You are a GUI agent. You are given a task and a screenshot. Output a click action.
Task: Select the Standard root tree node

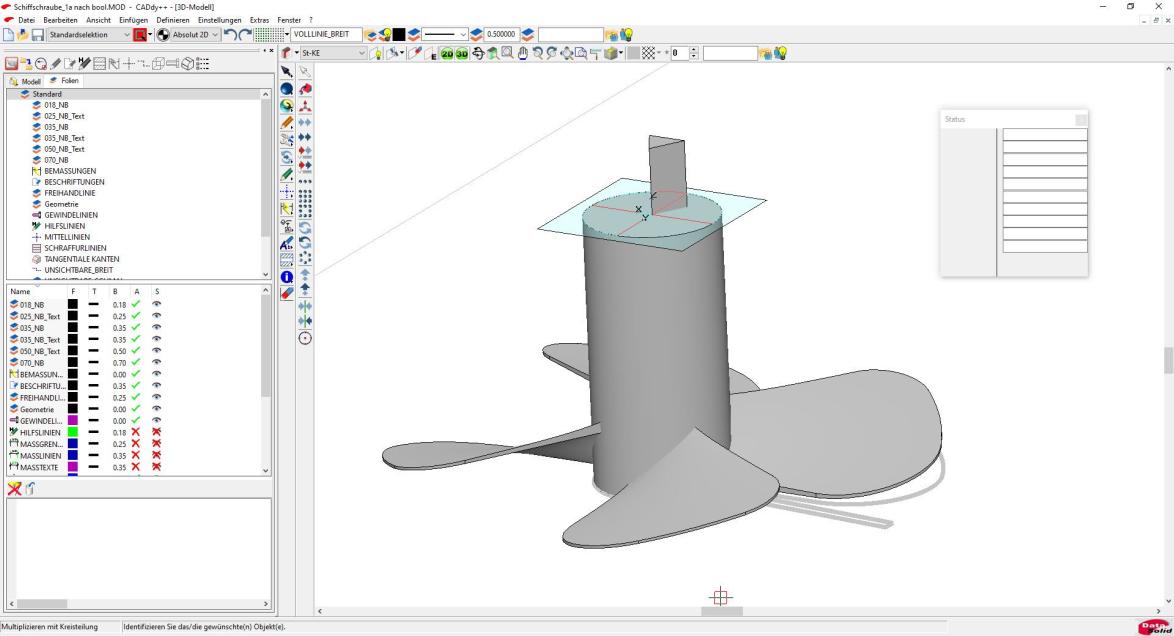pos(47,94)
